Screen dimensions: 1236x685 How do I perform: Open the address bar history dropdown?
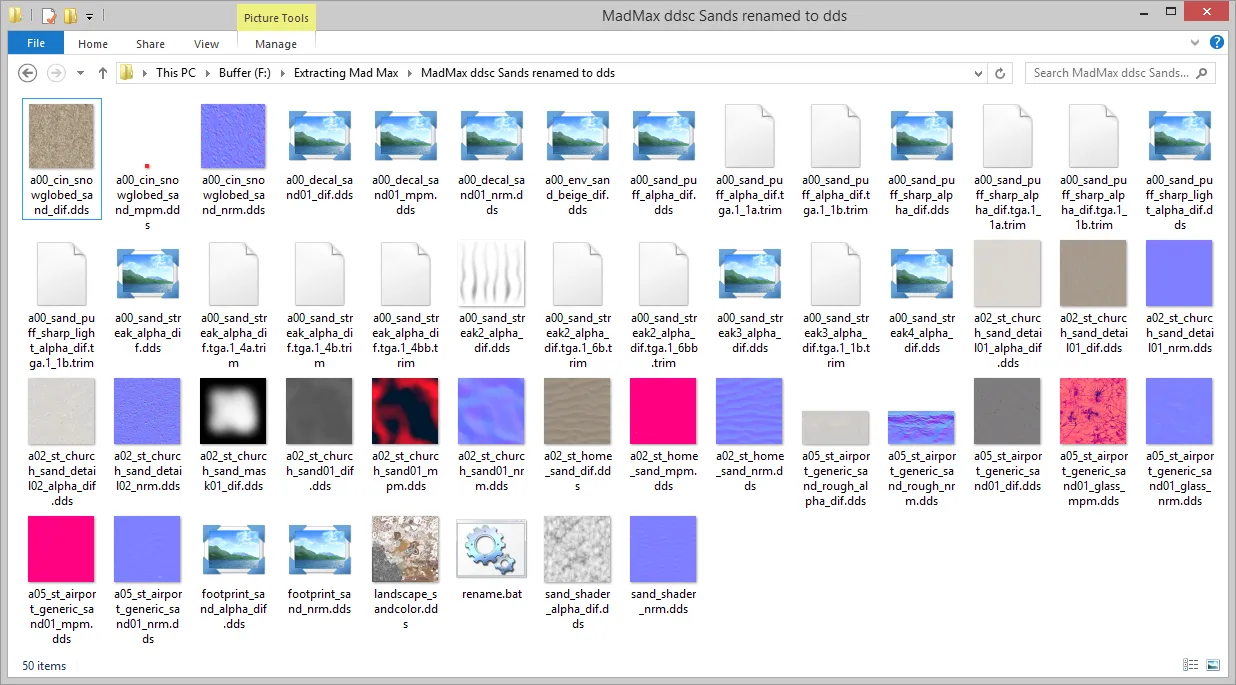click(978, 73)
